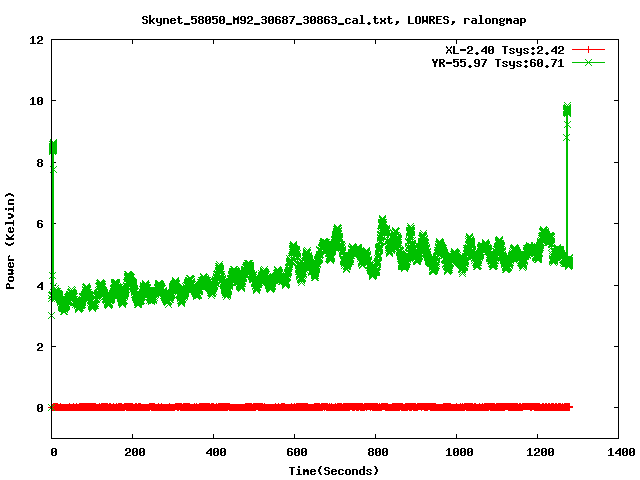
Task: Click y-axis tick label 4
Action: (40, 285)
